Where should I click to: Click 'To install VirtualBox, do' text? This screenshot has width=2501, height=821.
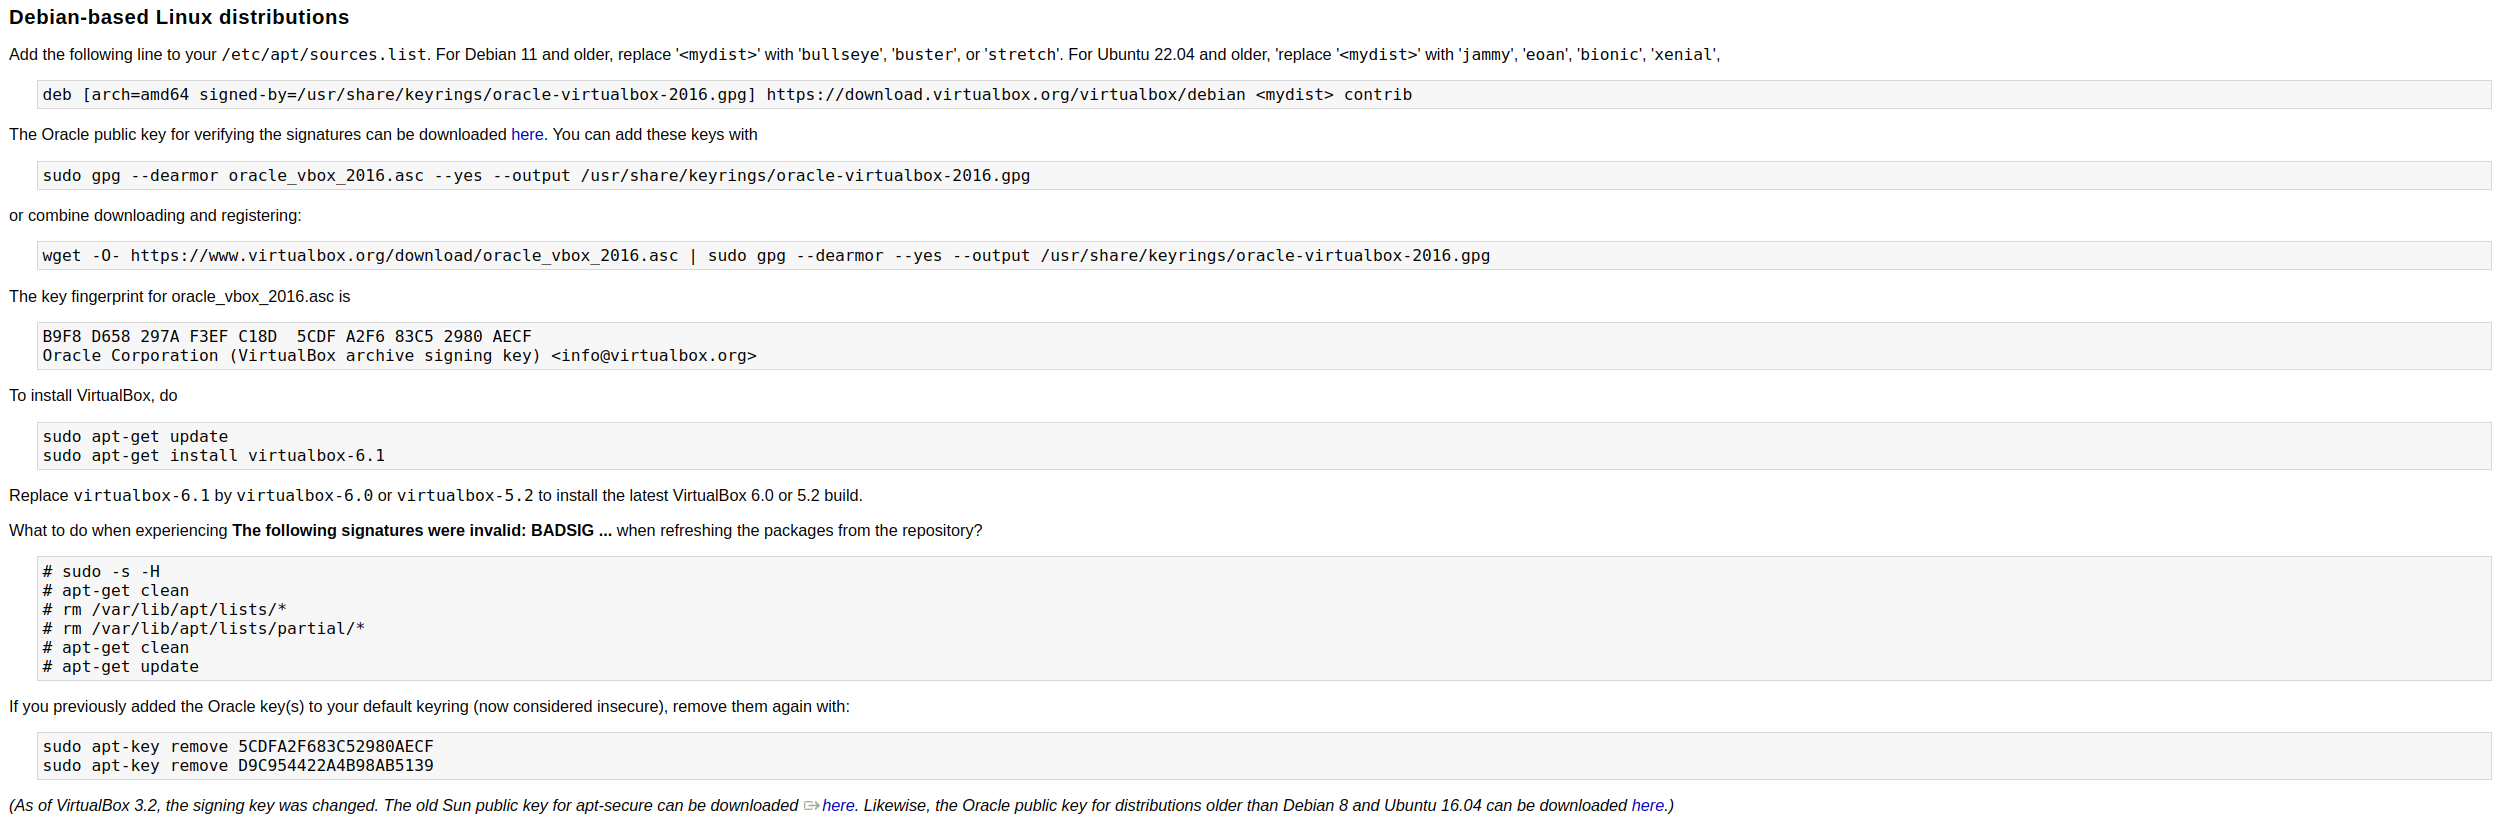93,396
